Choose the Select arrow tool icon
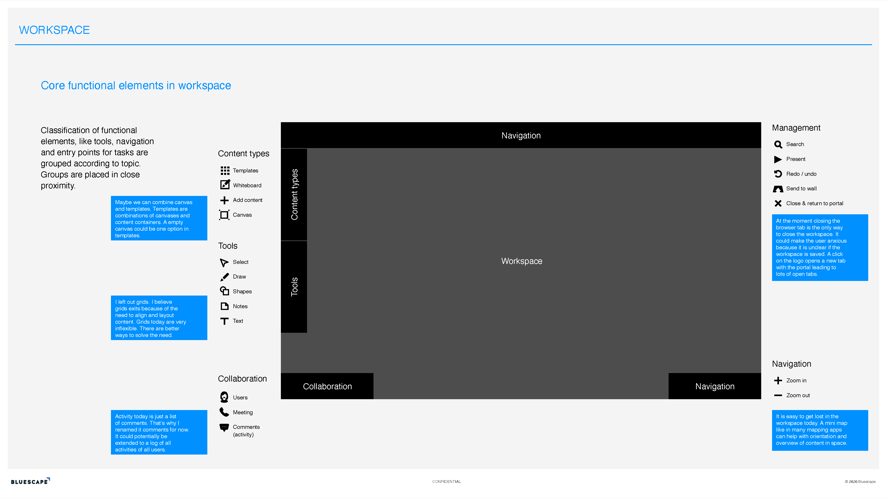887x499 pixels. (x=225, y=262)
